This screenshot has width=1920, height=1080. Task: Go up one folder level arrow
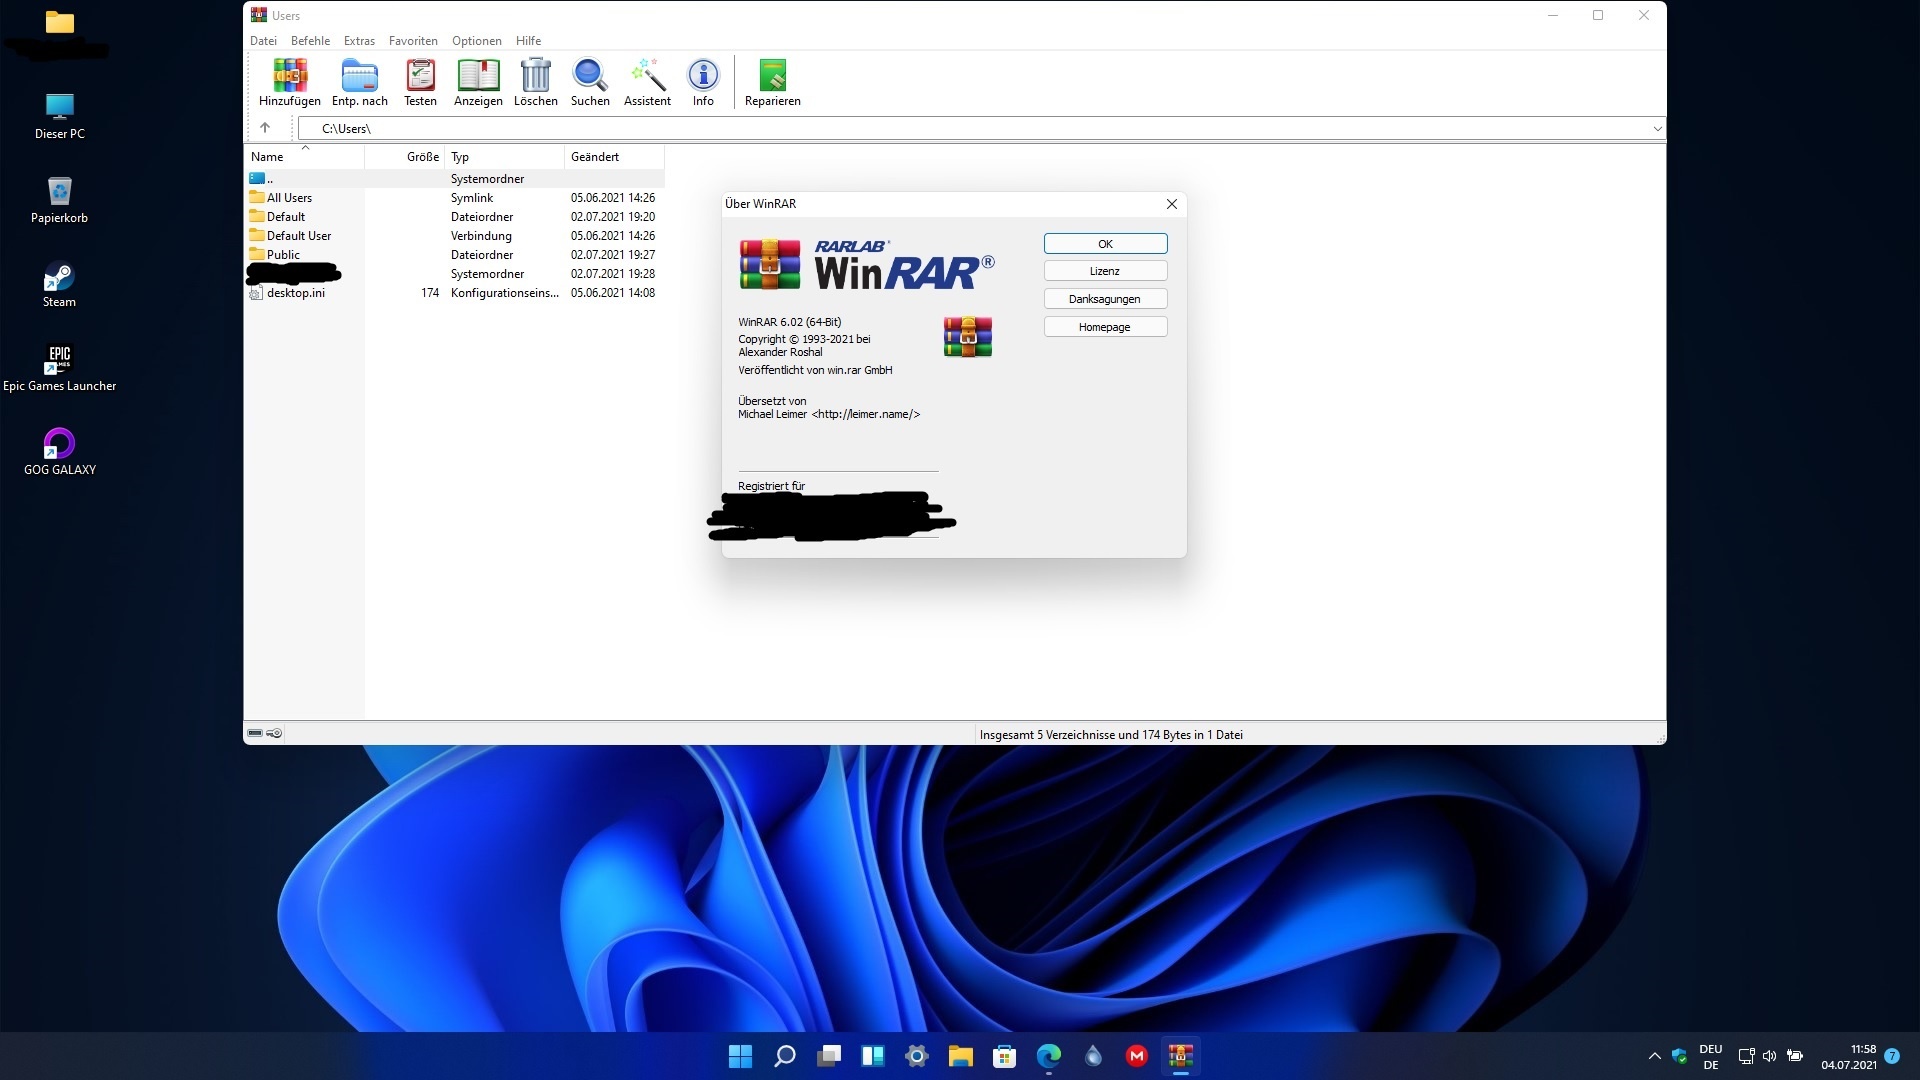(x=265, y=128)
